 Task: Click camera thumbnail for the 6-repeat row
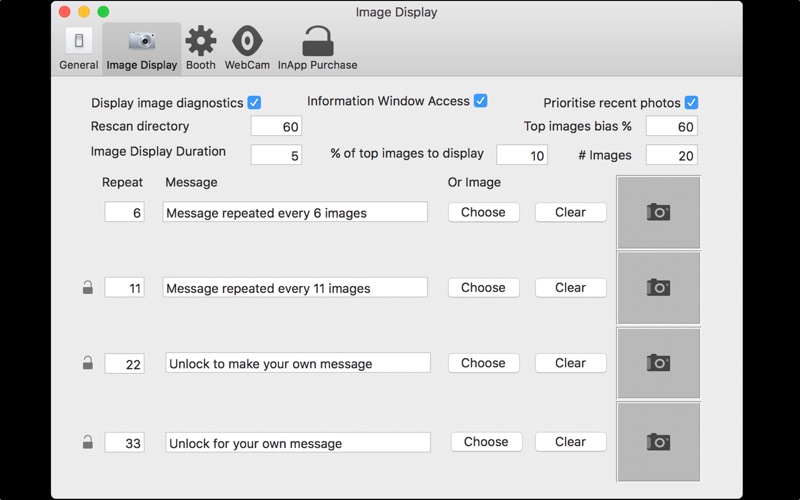point(658,212)
